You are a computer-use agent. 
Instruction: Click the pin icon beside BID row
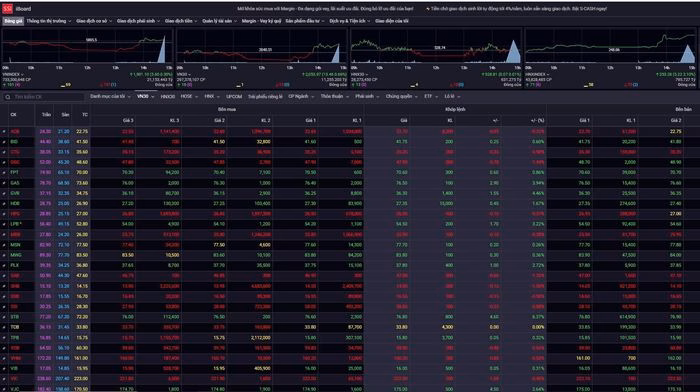click(x=4, y=142)
